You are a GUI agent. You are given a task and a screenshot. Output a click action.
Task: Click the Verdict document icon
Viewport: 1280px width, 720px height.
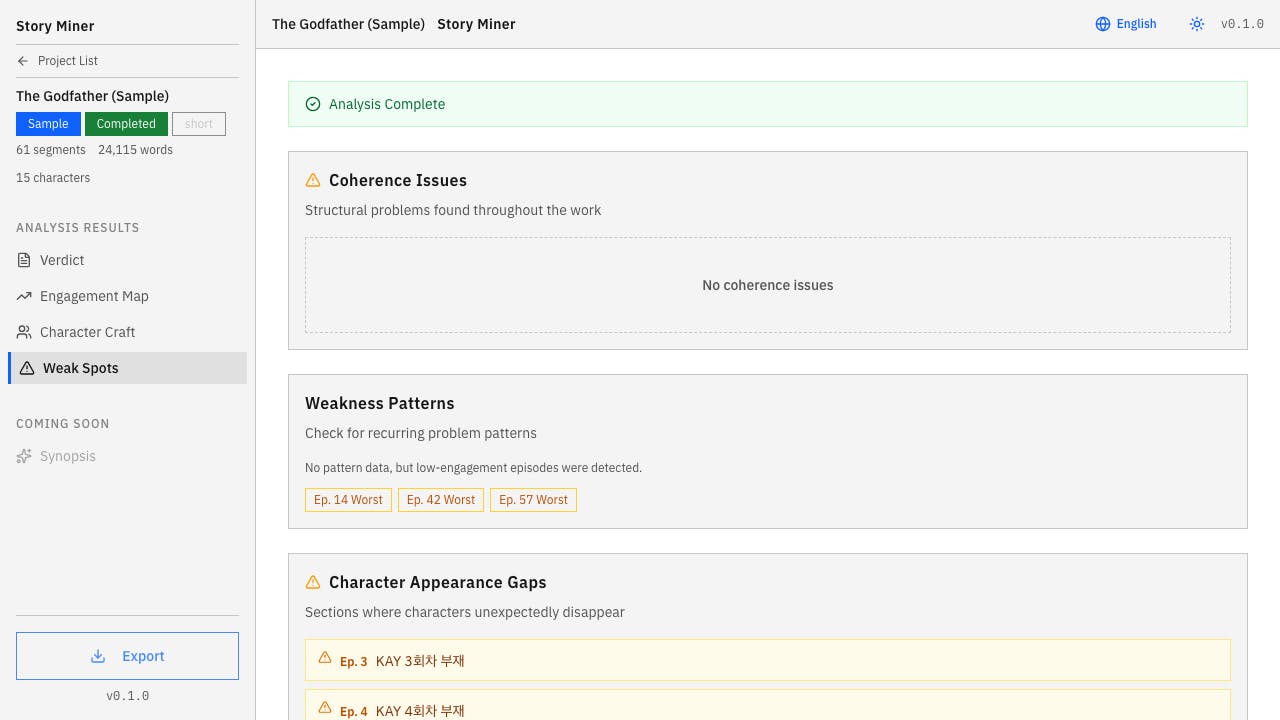pyautogui.click(x=24, y=260)
